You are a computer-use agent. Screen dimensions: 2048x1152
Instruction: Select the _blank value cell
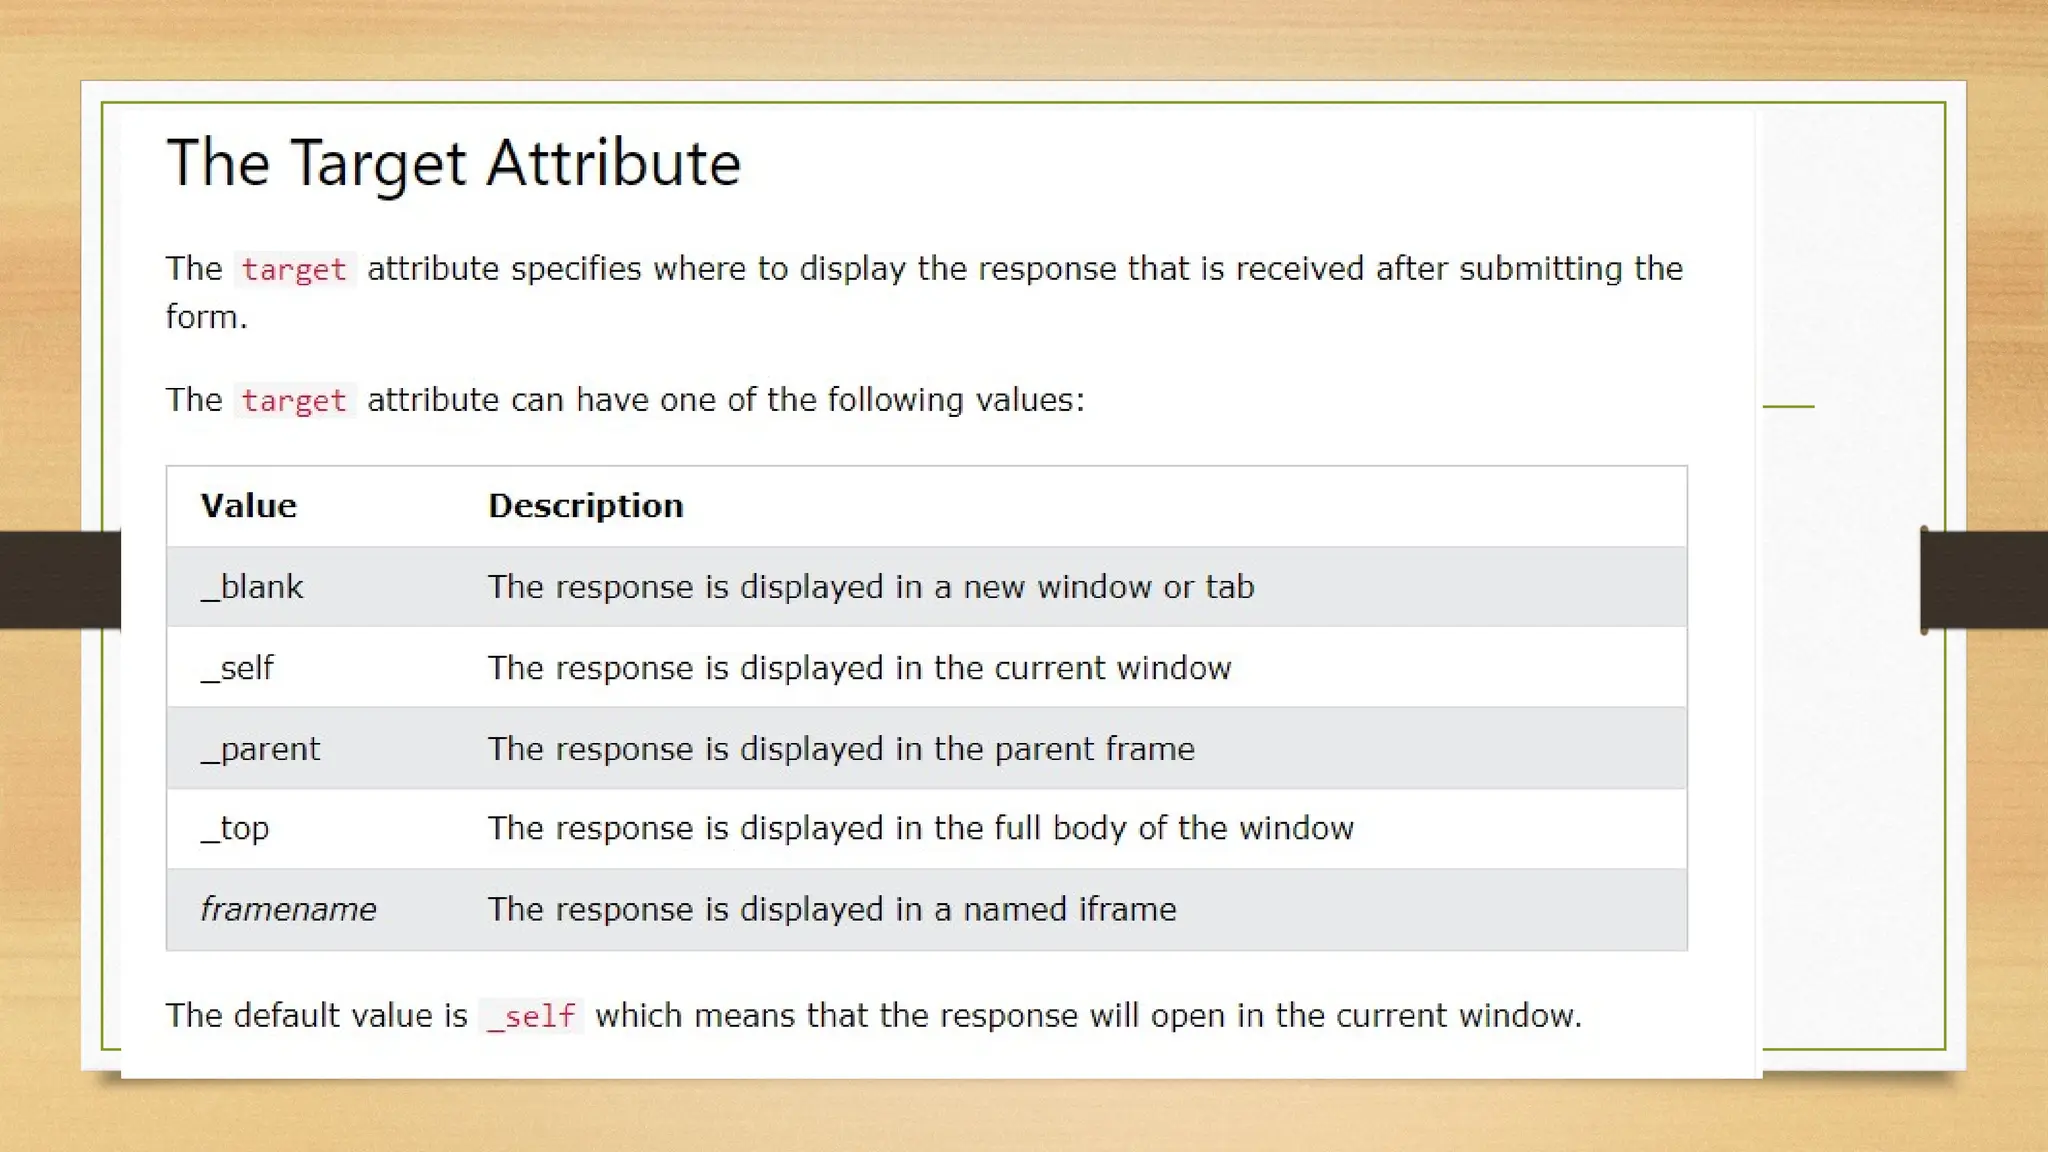(252, 587)
